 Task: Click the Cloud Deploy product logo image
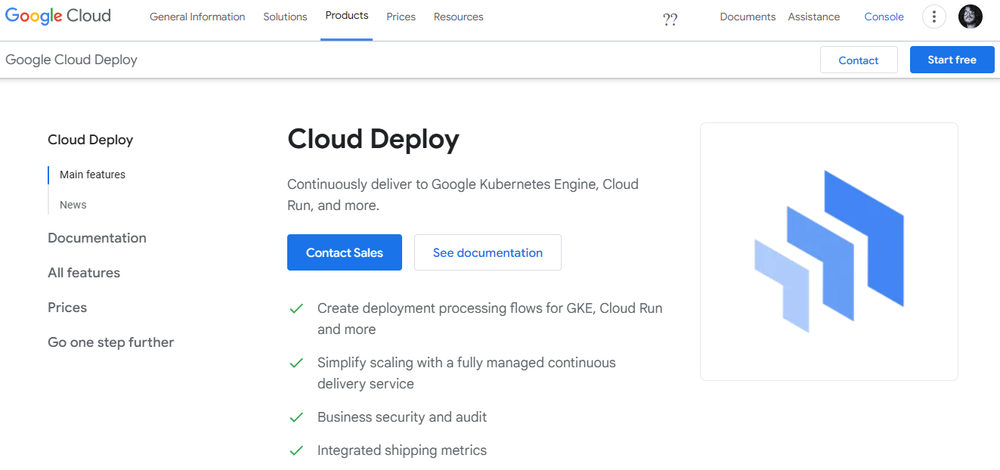click(x=829, y=251)
